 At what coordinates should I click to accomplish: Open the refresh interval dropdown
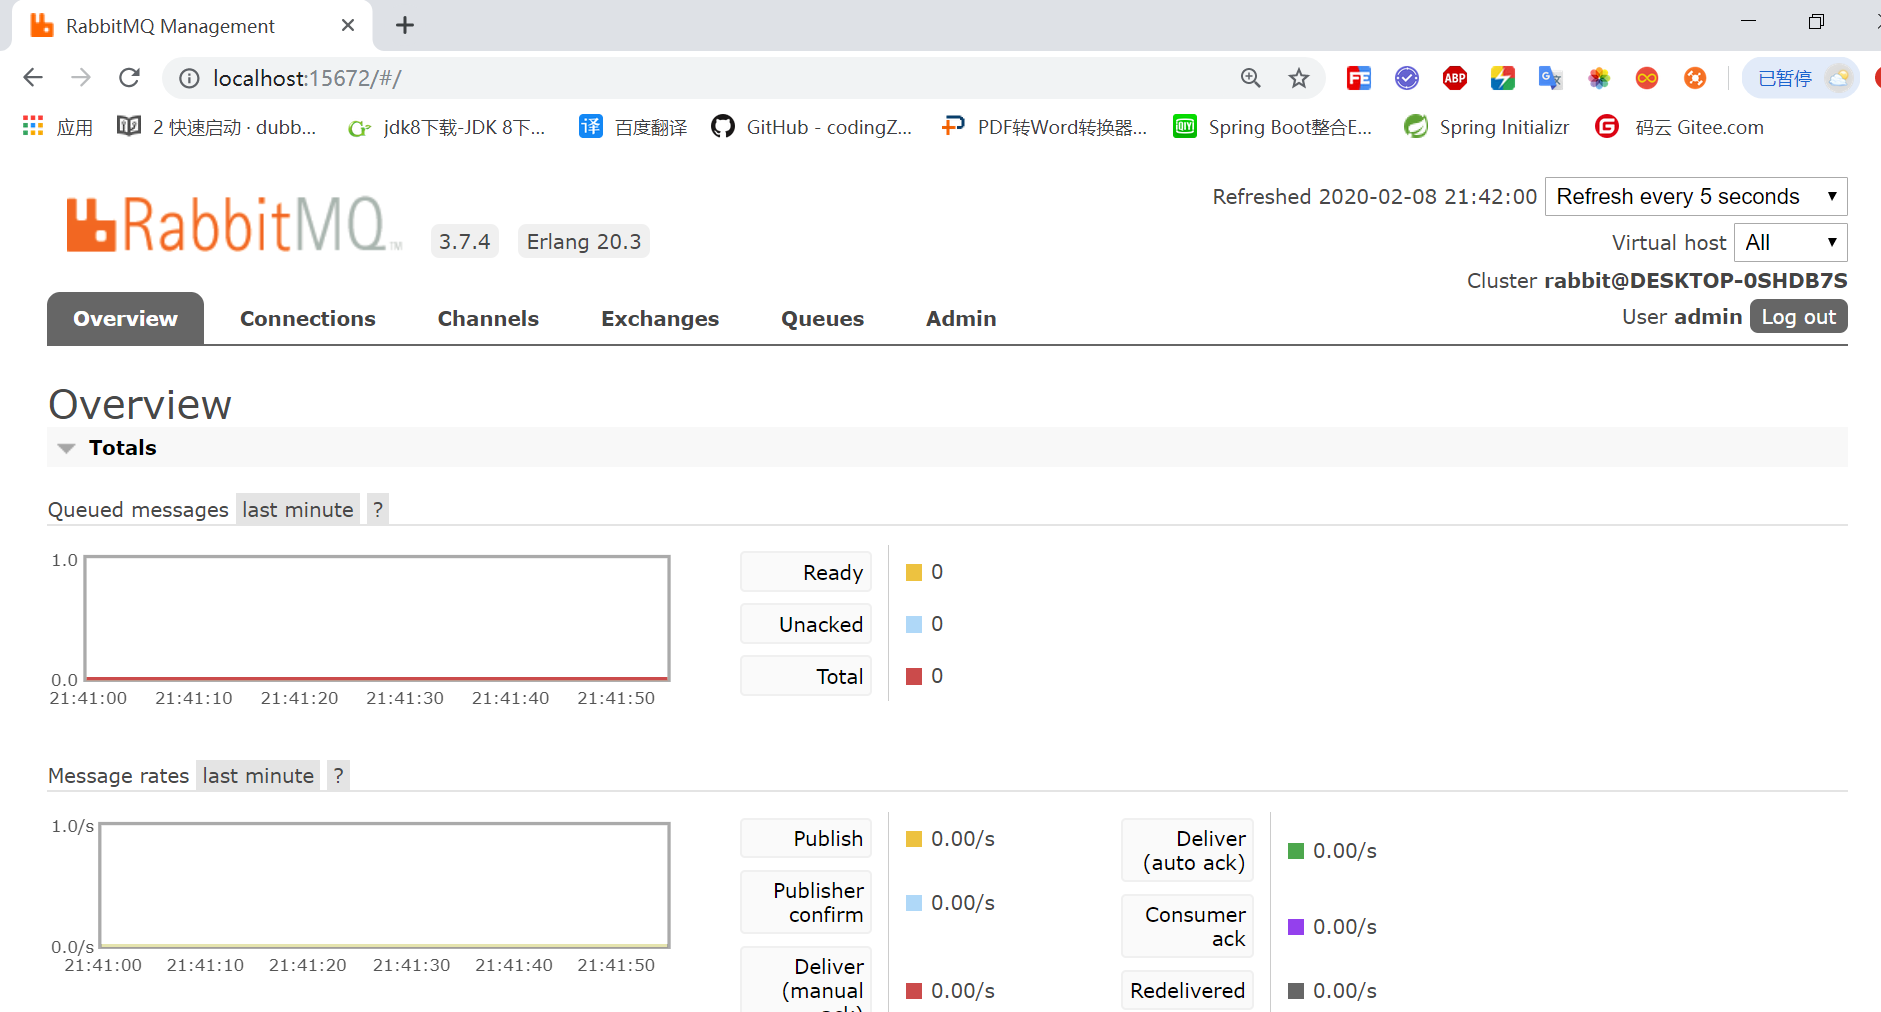1696,196
